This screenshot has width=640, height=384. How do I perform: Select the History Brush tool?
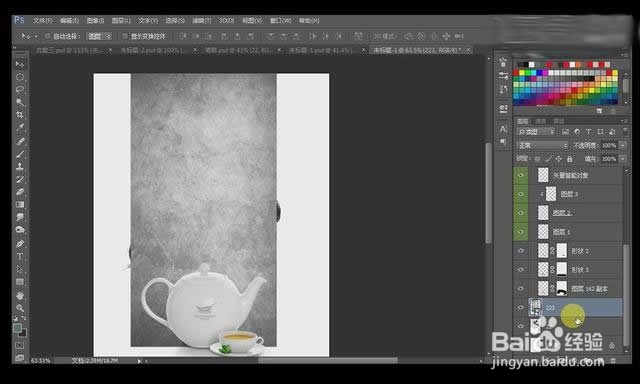(x=20, y=179)
